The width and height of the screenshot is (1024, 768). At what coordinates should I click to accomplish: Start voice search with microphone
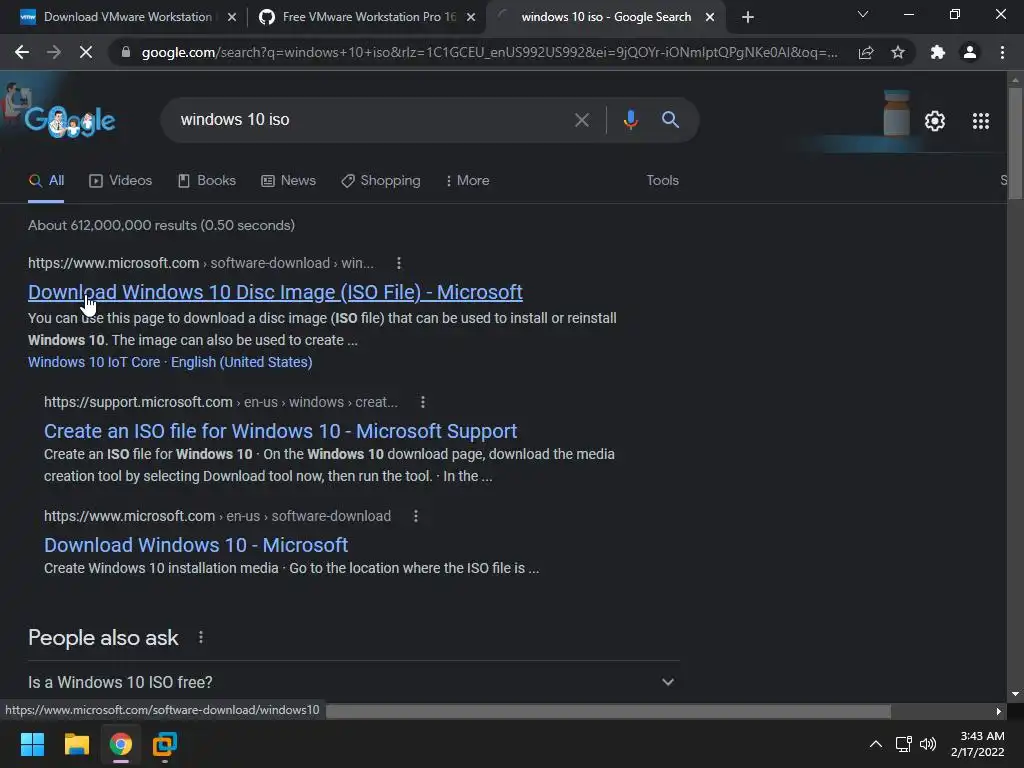[630, 120]
